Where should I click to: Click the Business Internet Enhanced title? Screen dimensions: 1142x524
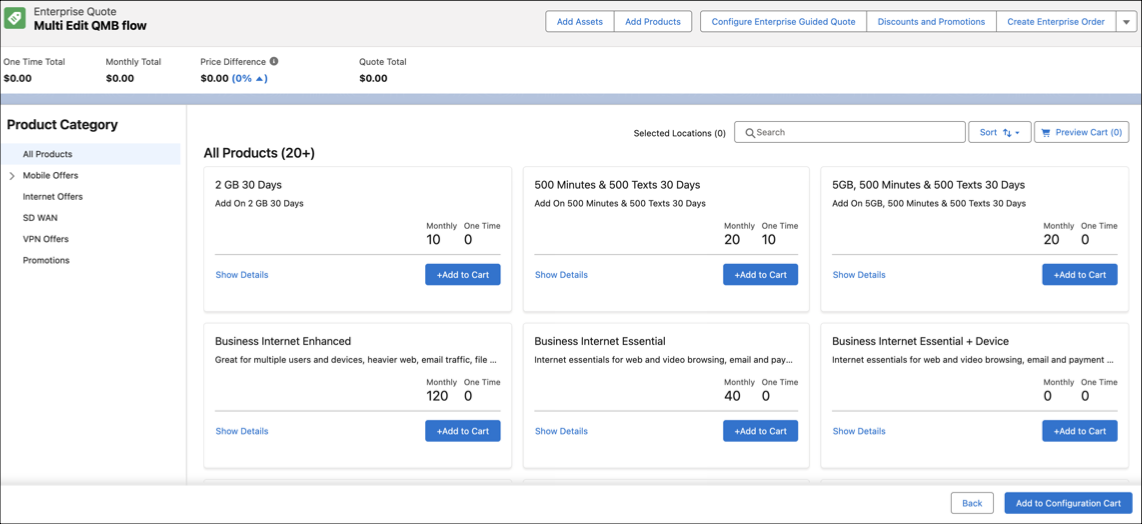[x=283, y=341]
